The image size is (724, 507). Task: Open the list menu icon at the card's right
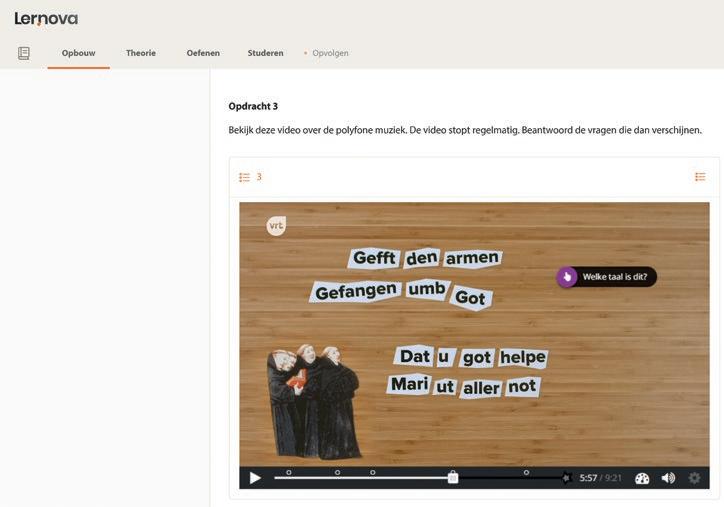(x=700, y=177)
